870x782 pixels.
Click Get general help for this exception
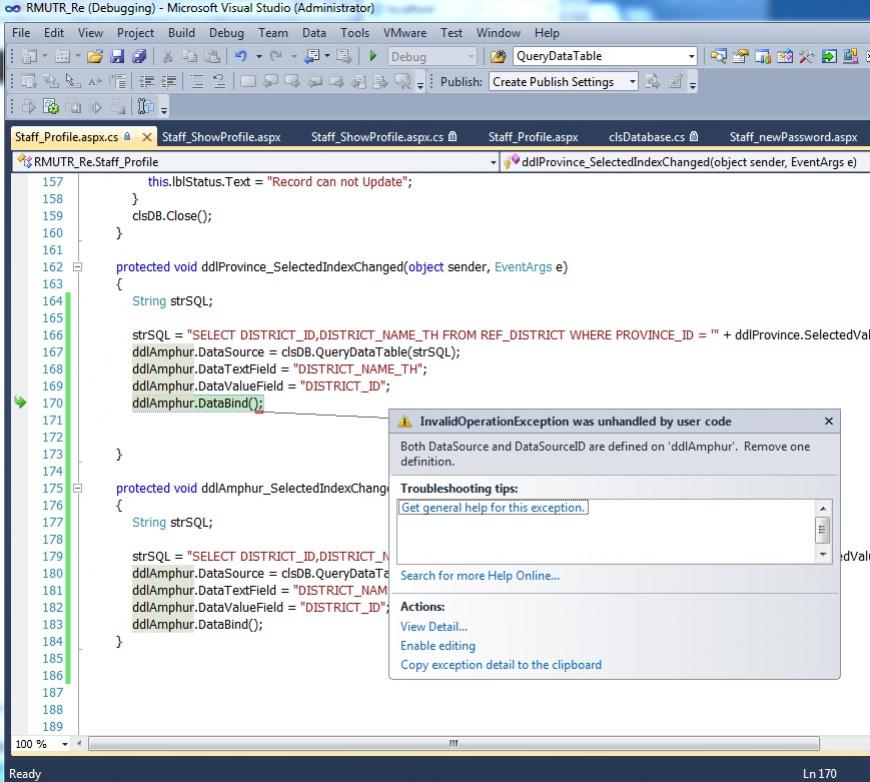tap(493, 507)
